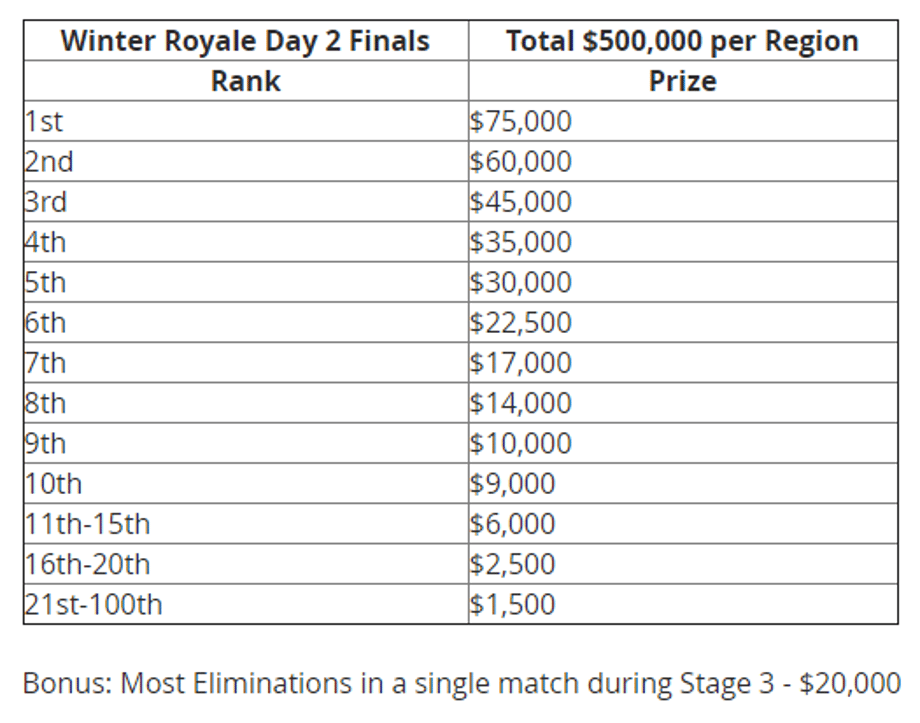Click the Bonus Most Eliminations text line
The height and width of the screenshot is (723, 920).
click(x=461, y=684)
